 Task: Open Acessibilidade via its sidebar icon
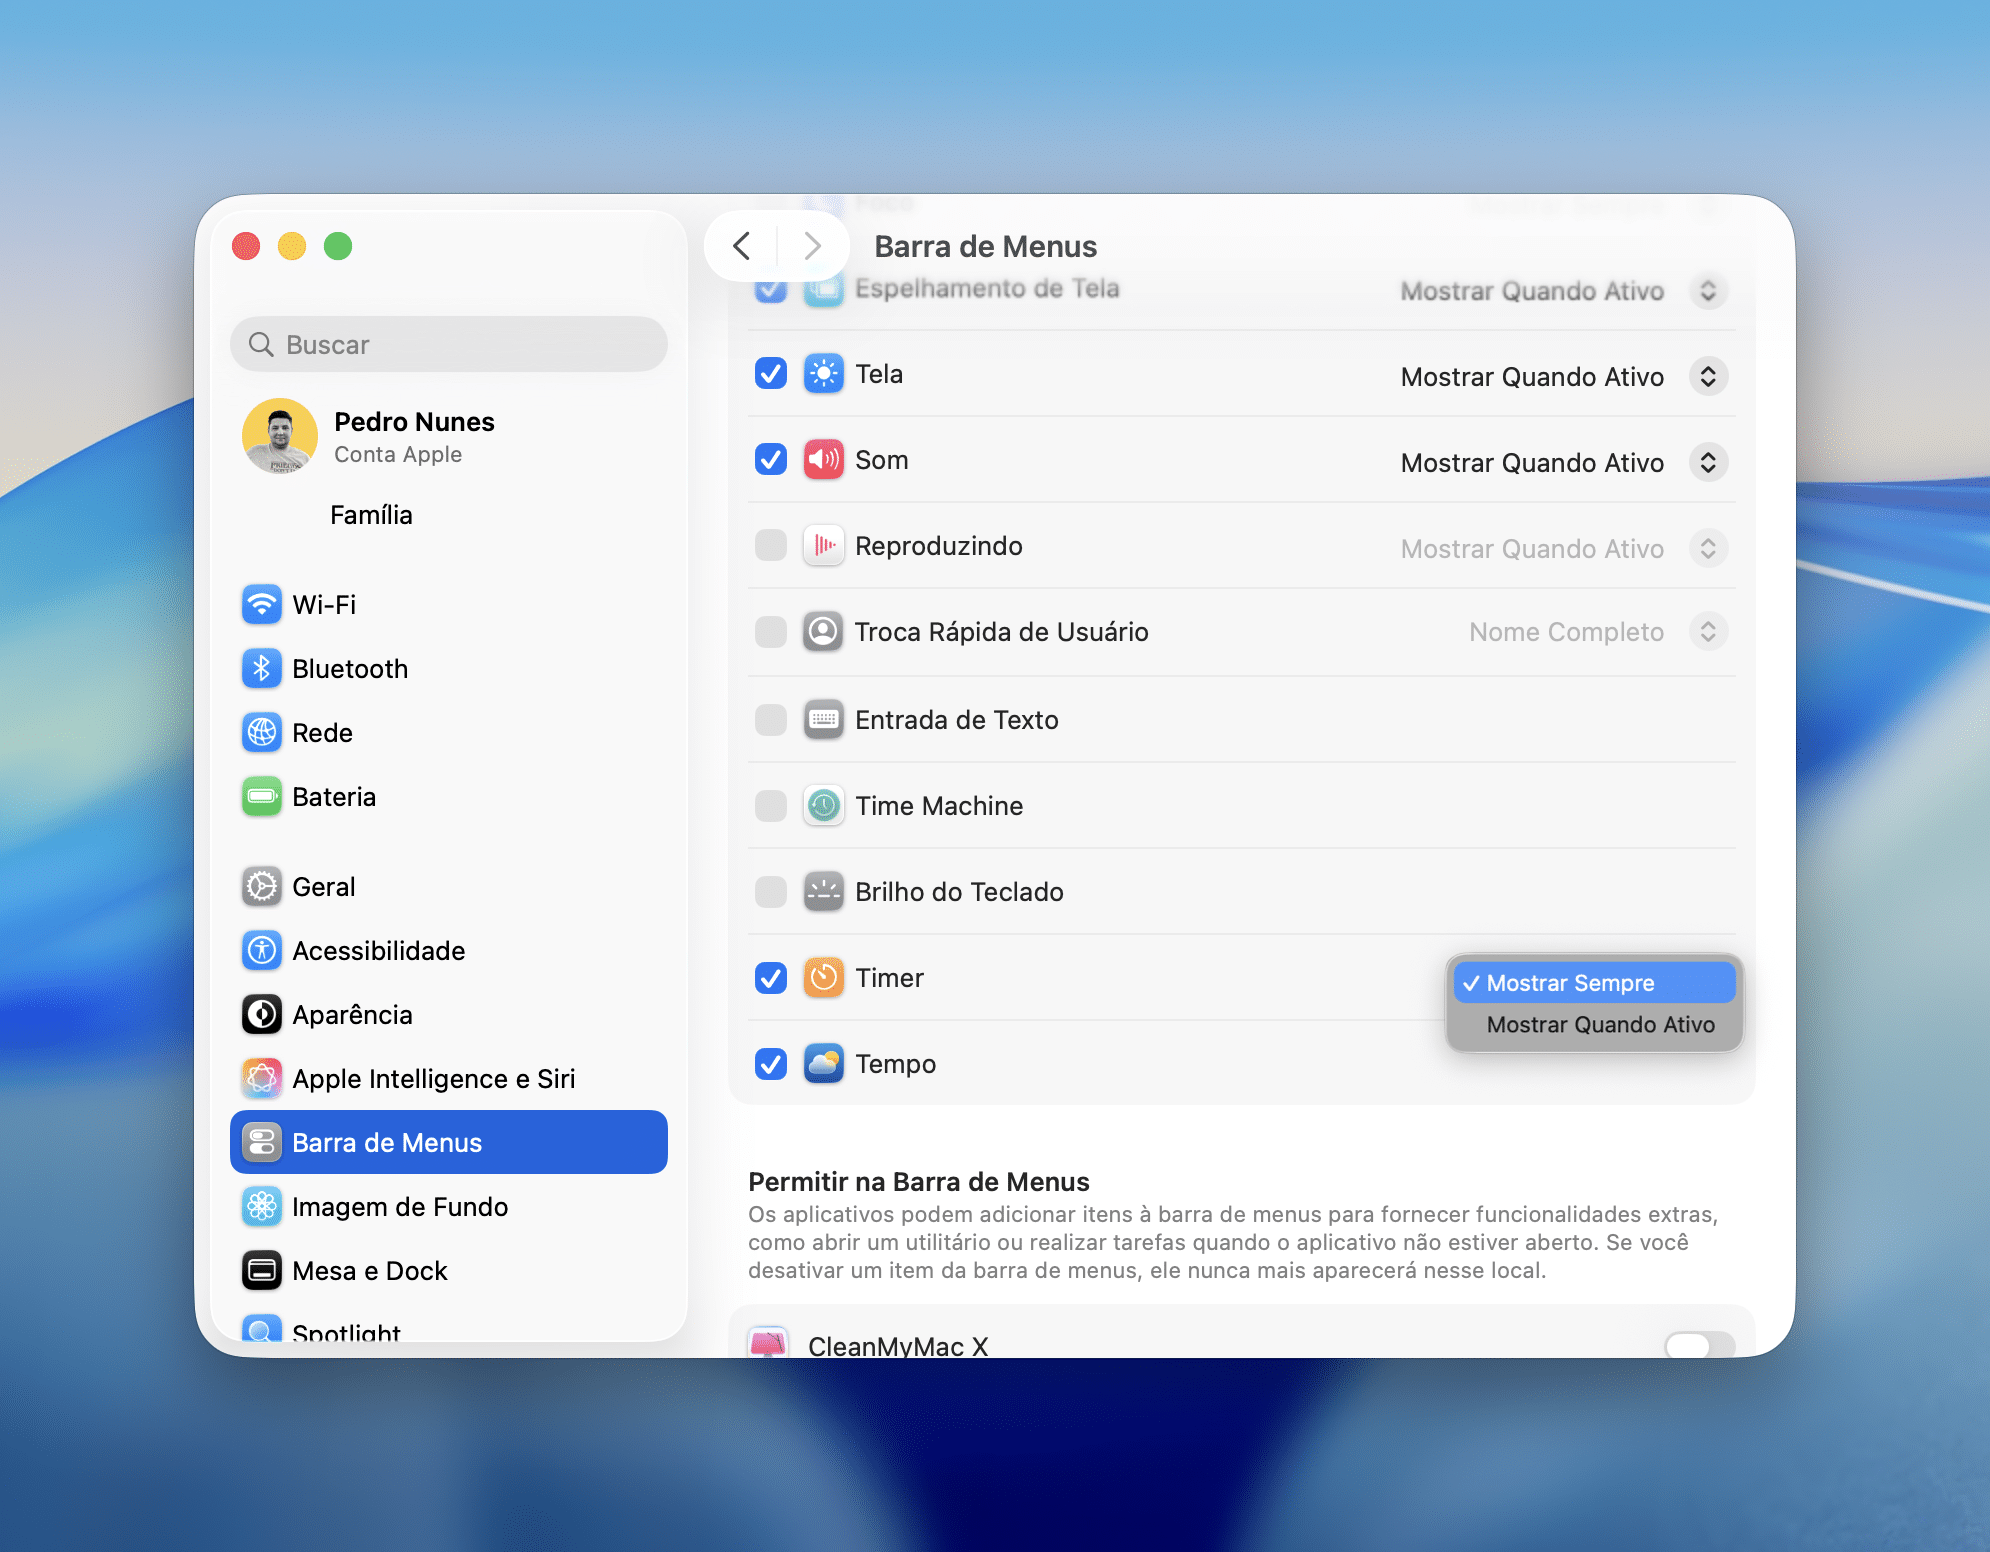pos(262,951)
